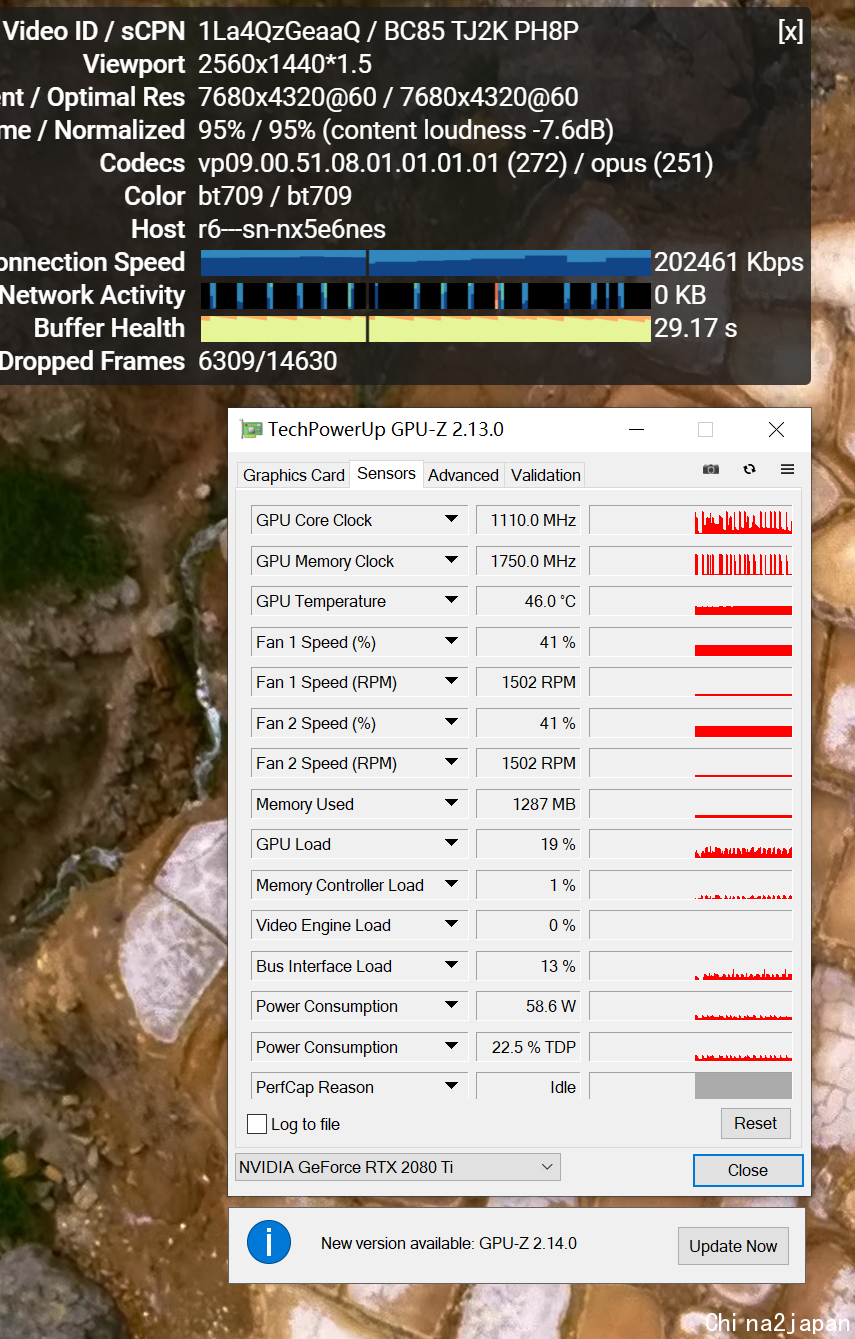Switch to the Advanced tab

click(x=463, y=475)
